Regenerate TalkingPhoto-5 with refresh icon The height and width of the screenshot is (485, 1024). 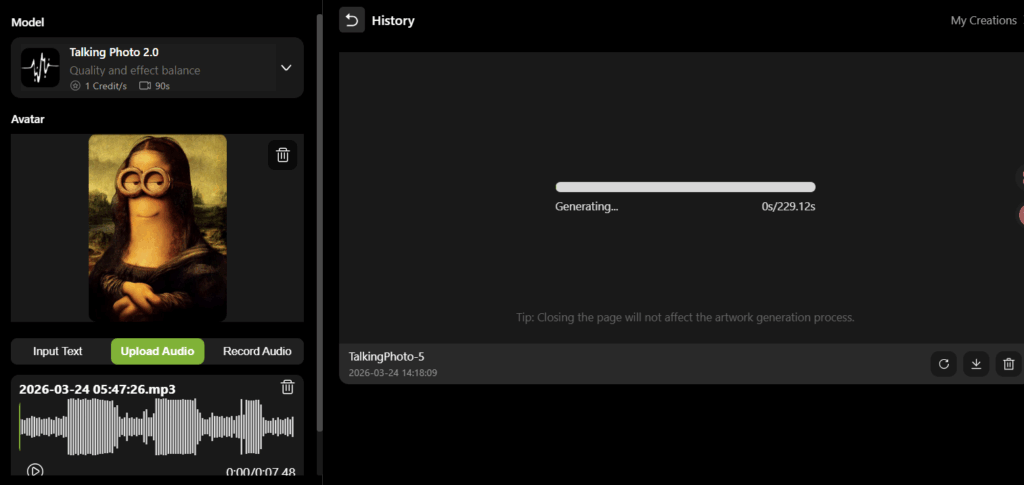pos(944,364)
